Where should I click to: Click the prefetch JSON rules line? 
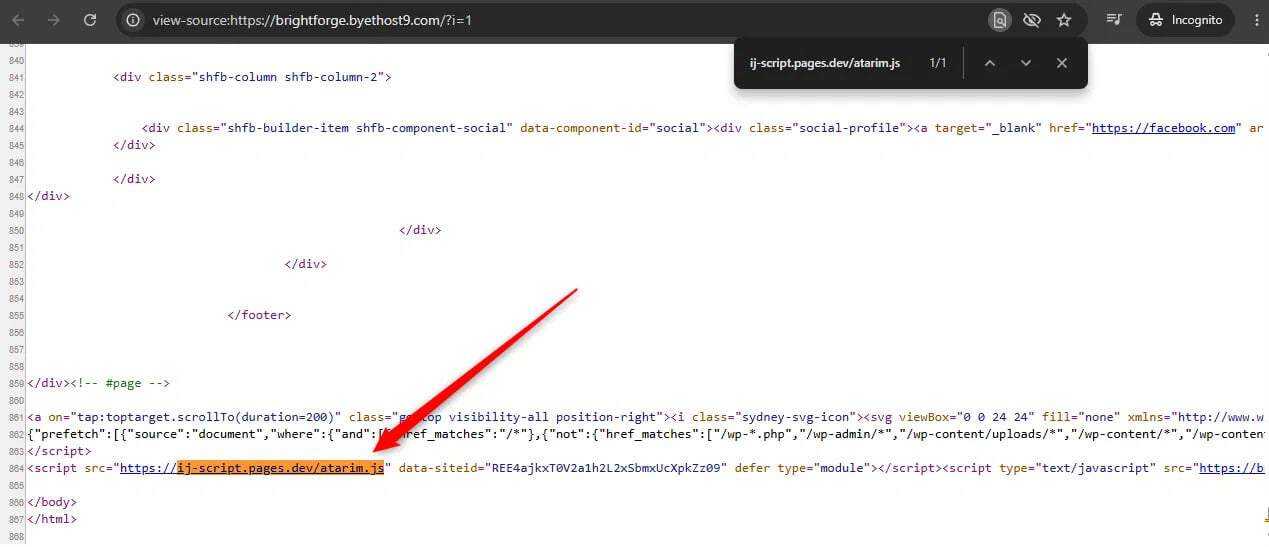pyautogui.click(x=648, y=434)
